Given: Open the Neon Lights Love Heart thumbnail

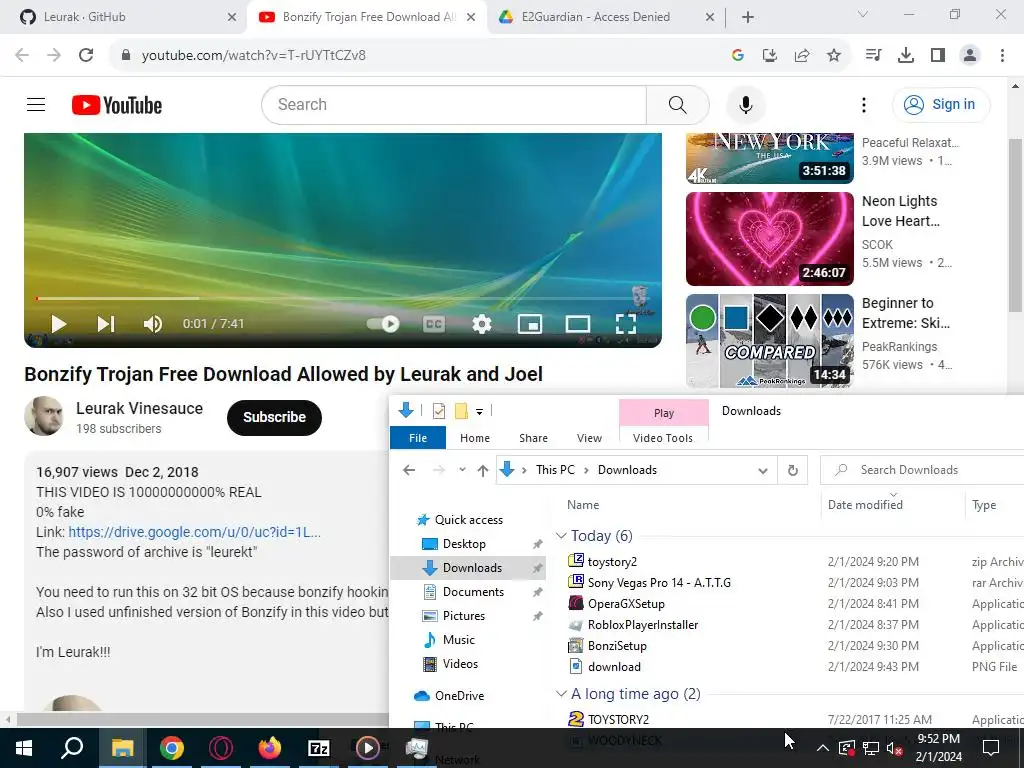Looking at the screenshot, I should pos(769,238).
